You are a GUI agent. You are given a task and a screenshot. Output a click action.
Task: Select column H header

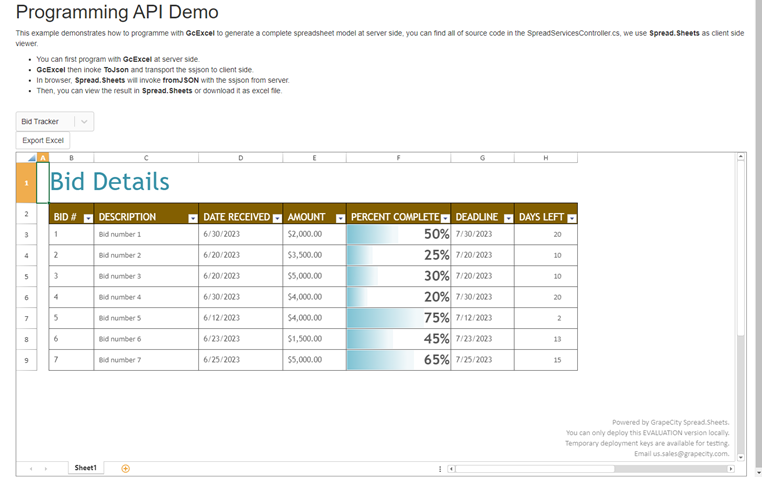[x=546, y=158]
